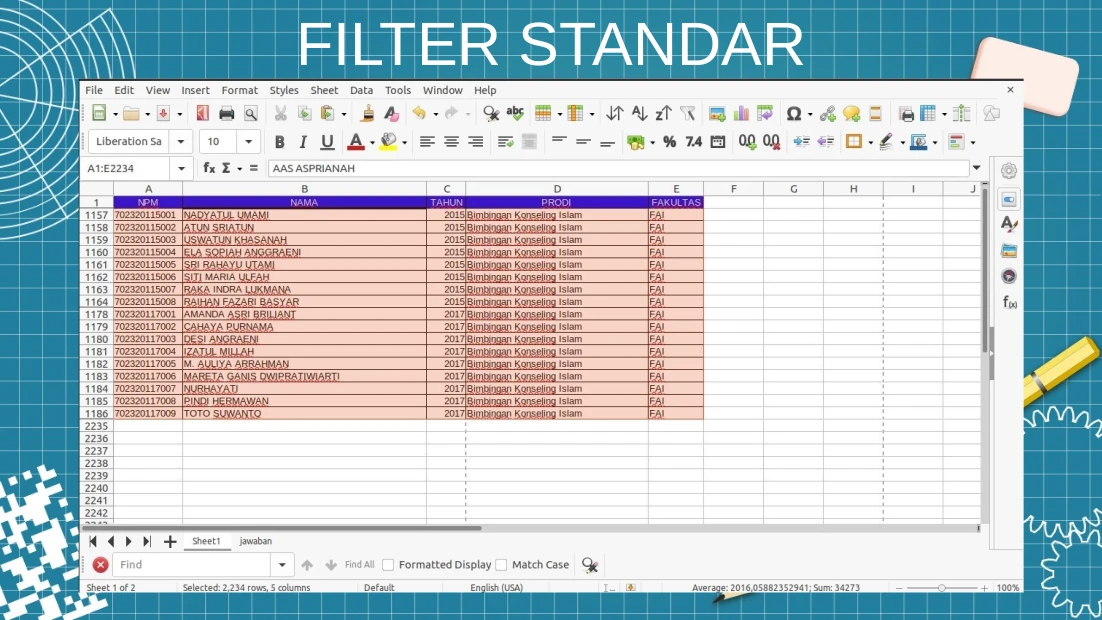1102x620 pixels.
Task: Click the Print icon in toolbar
Action: pos(227,114)
